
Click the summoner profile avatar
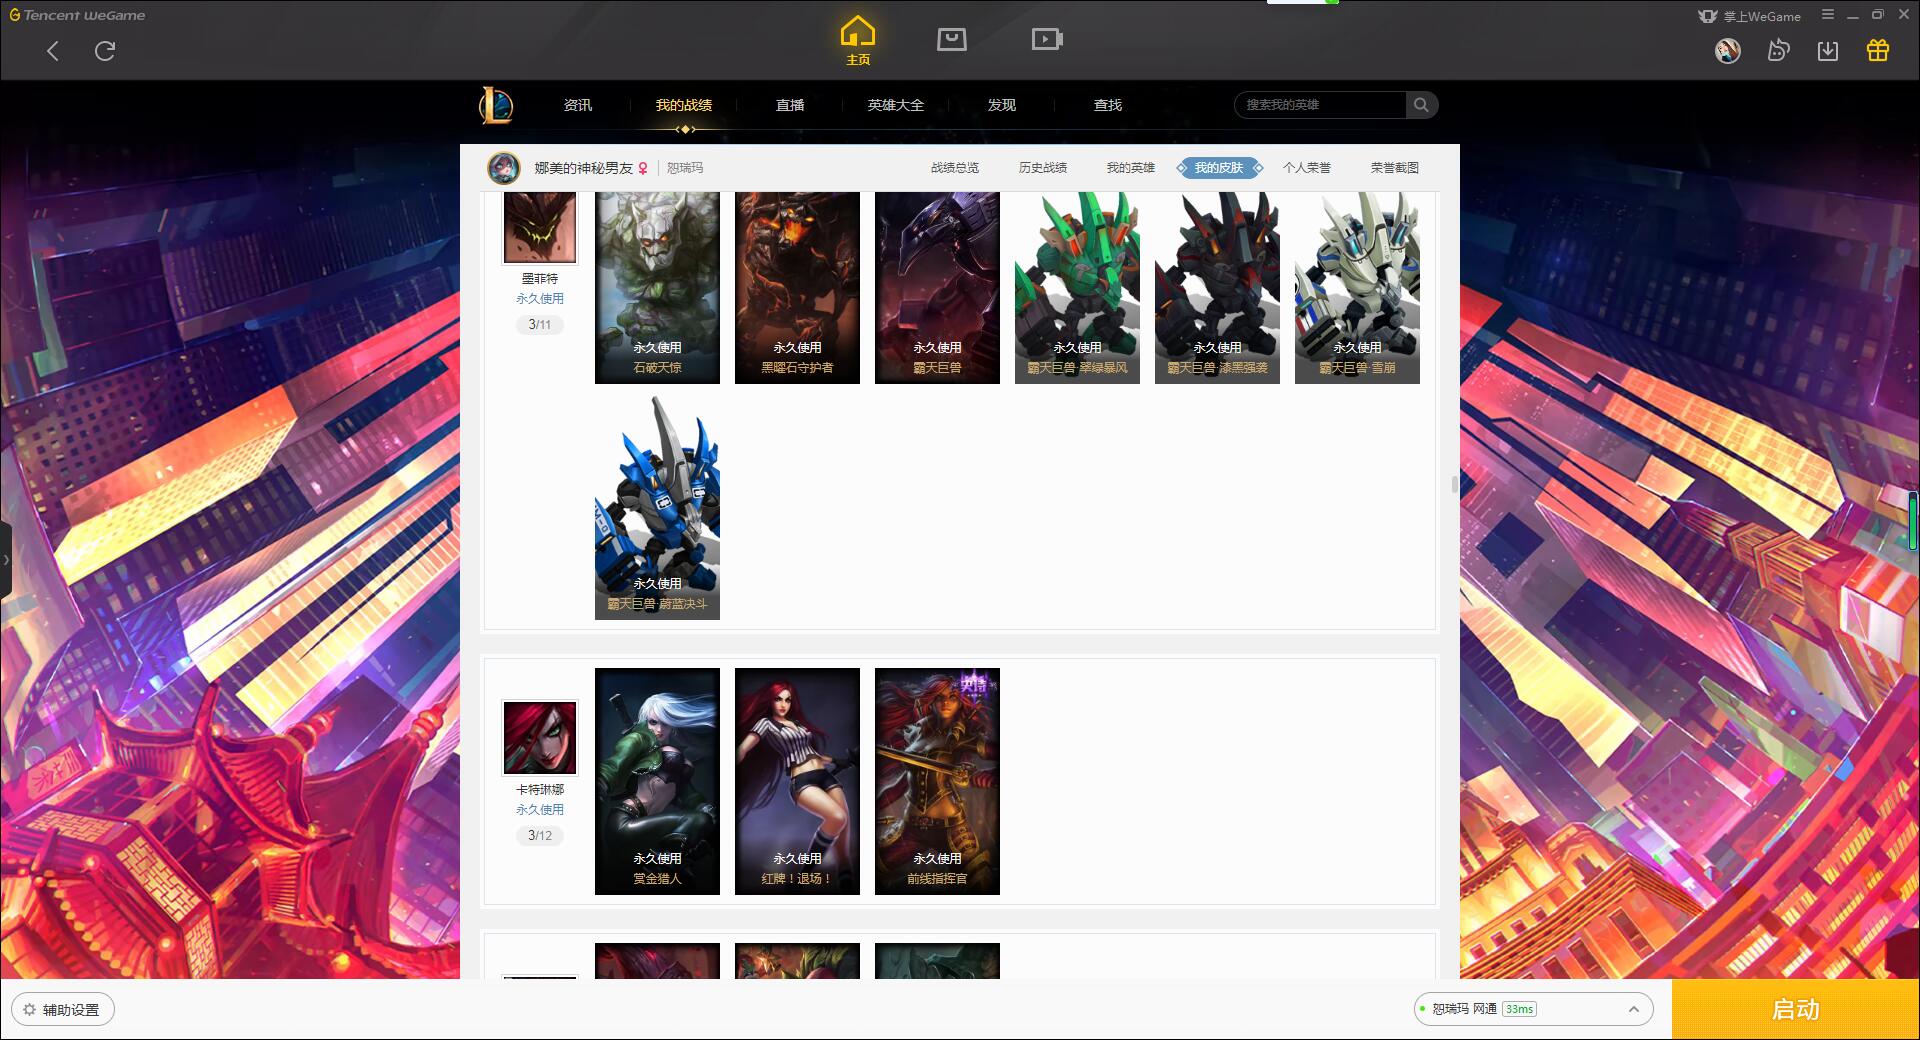[504, 168]
